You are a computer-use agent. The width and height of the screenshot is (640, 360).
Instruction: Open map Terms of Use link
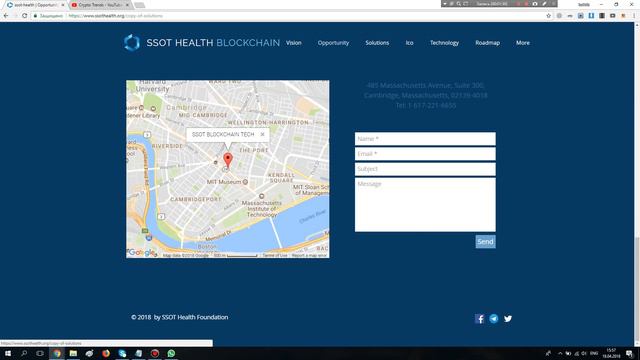pyautogui.click(x=275, y=256)
